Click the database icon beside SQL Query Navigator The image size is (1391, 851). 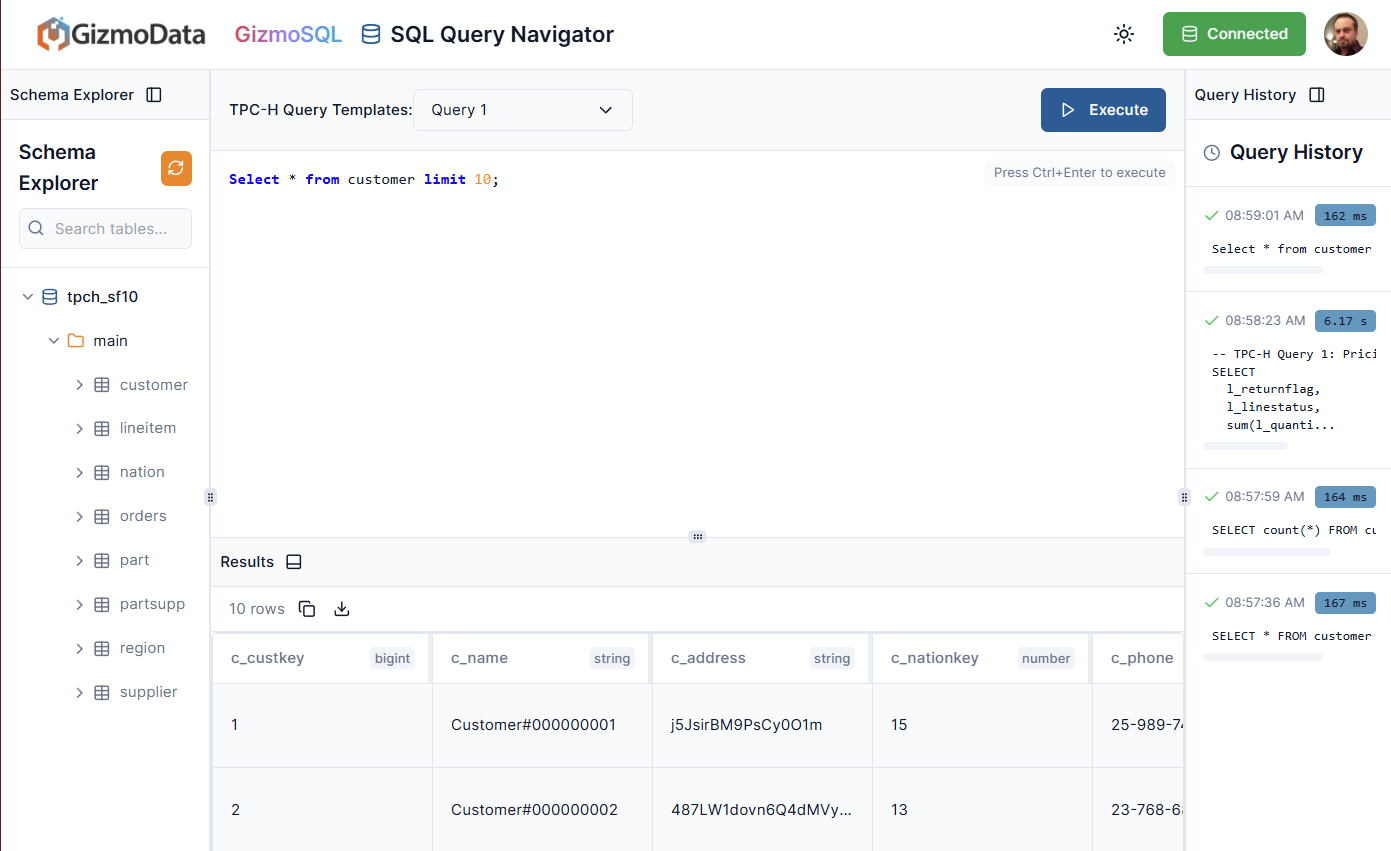pyautogui.click(x=370, y=33)
